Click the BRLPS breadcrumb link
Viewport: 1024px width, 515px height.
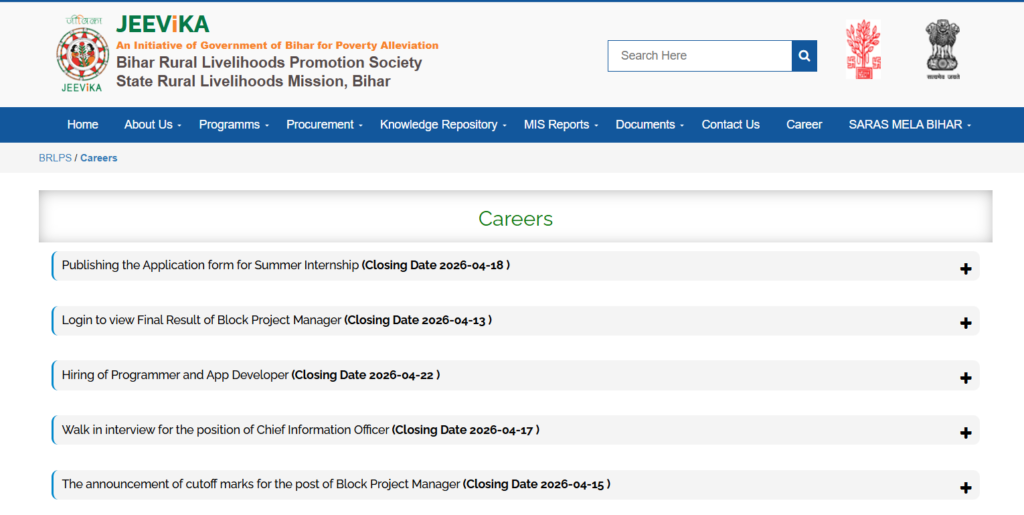tap(55, 158)
